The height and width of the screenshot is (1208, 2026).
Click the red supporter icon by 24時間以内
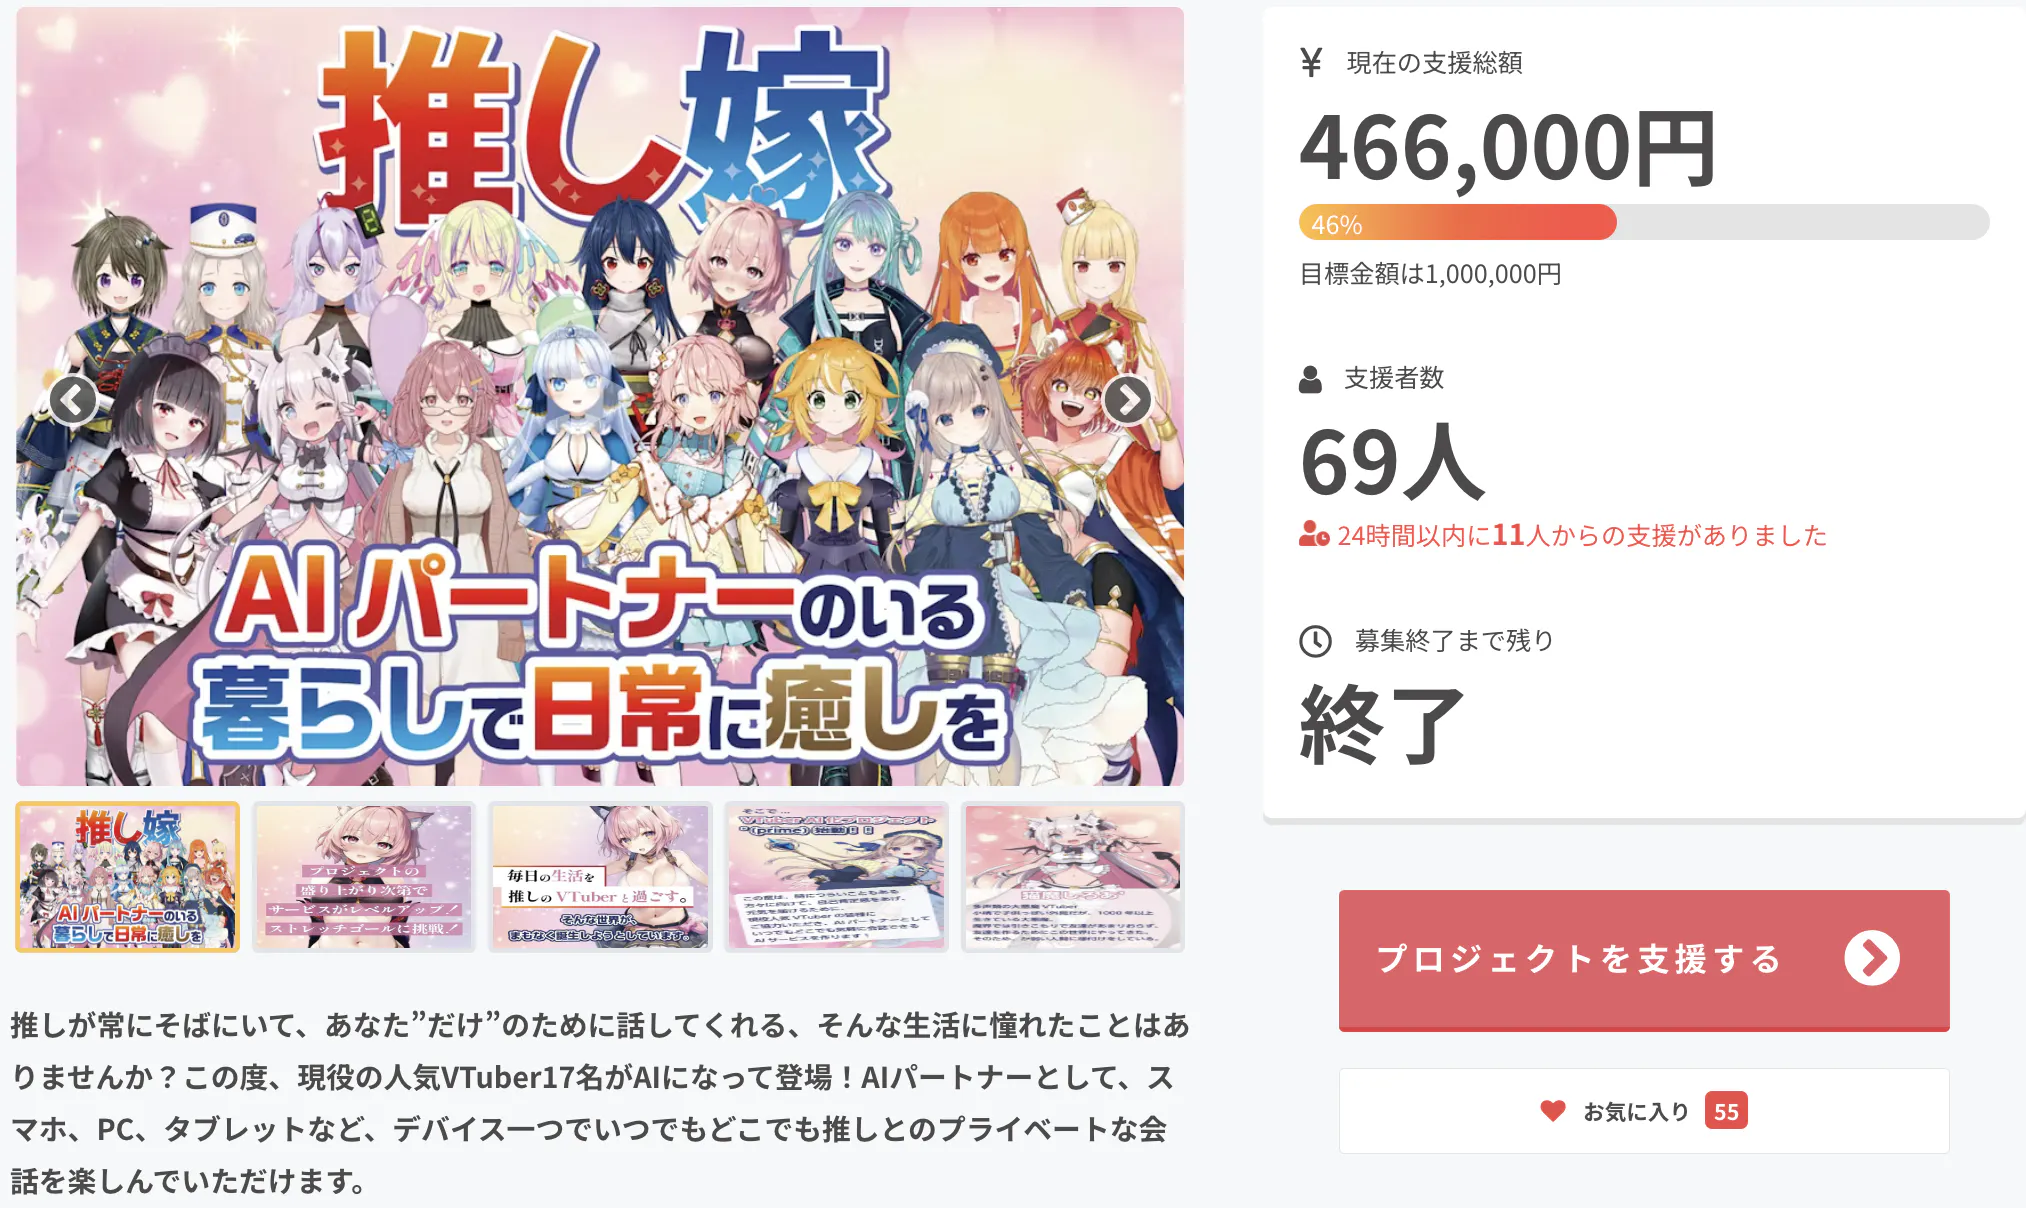1314,535
